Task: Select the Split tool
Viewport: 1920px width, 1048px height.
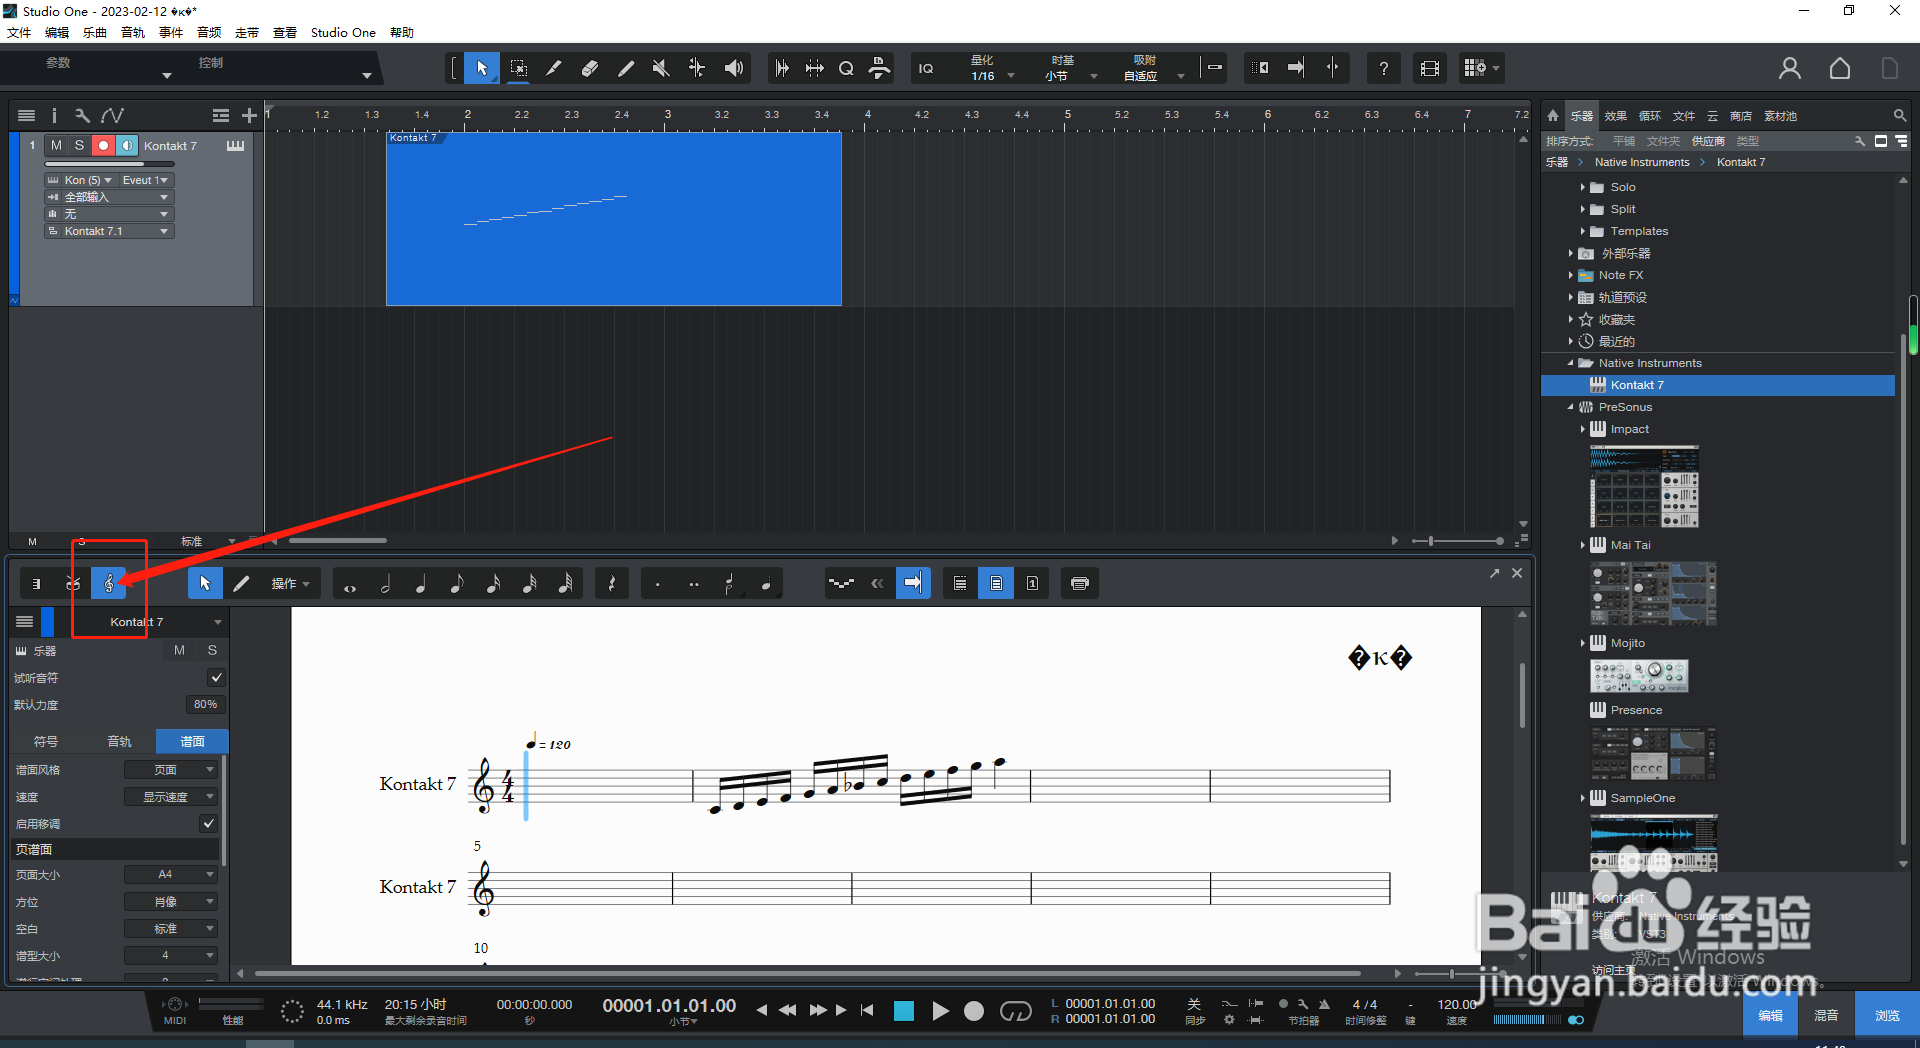Action: tap(553, 68)
